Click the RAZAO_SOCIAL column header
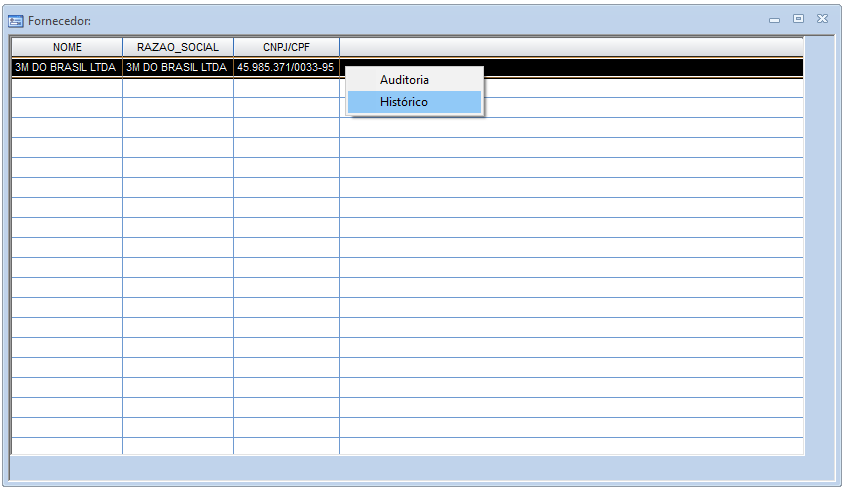 [x=178, y=47]
